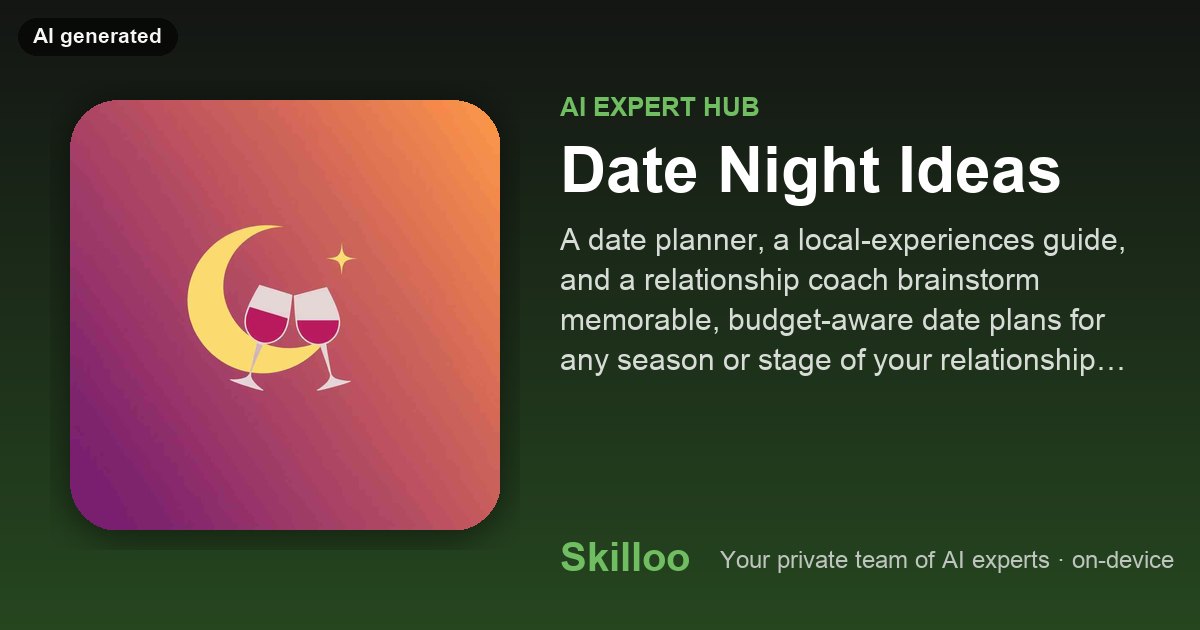Select the AI generated badge

tap(97, 36)
